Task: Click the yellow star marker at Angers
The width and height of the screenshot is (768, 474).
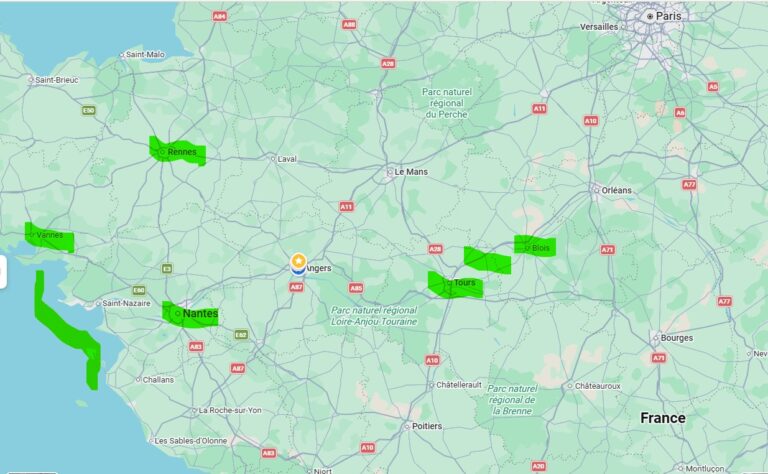Action: coord(298,261)
